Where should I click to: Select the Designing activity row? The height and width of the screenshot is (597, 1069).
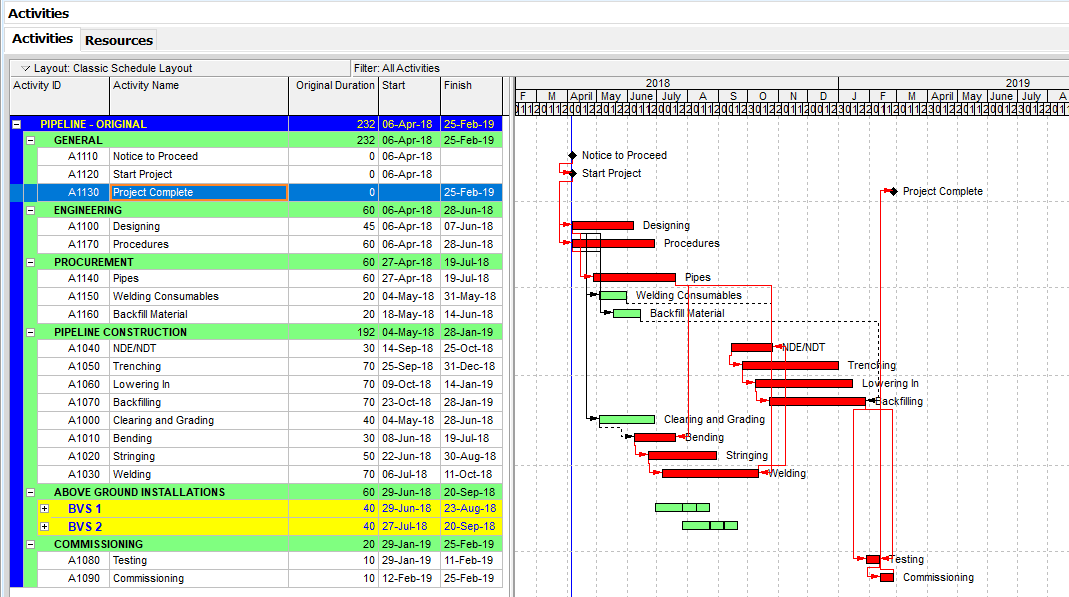[269, 226]
